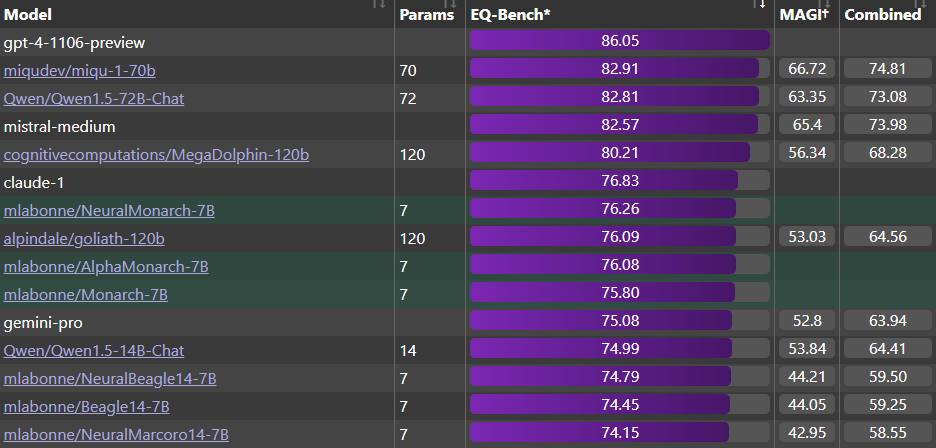The image size is (936, 448).
Task: Click the sort arrow in EQ-Bench column
Action: coord(762,4)
